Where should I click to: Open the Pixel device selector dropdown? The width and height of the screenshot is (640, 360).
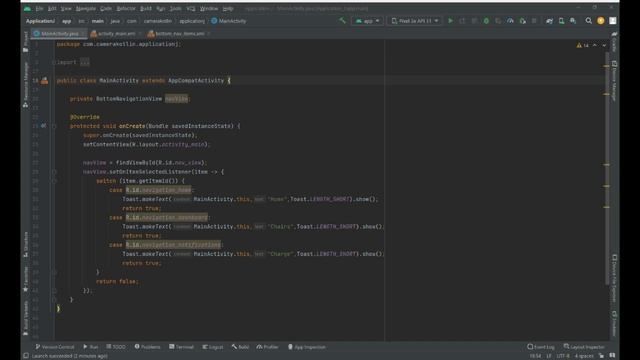(x=415, y=20)
